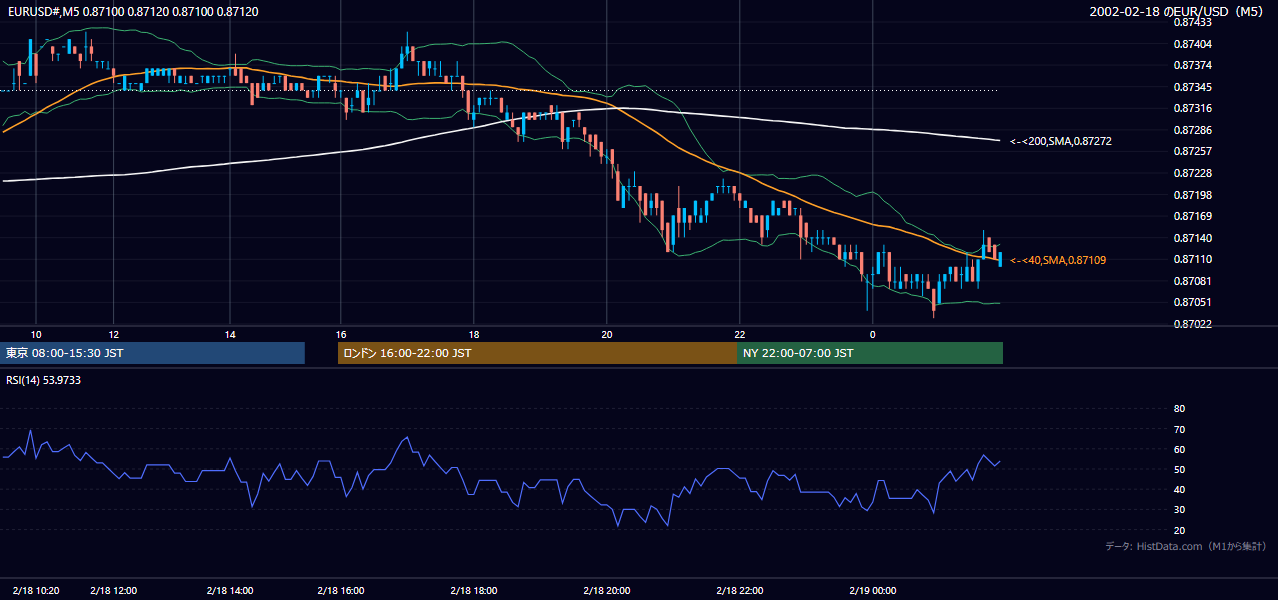Click the RSI 40 level label
Viewport: 1278px width, 600px height.
pyautogui.click(x=1179, y=489)
